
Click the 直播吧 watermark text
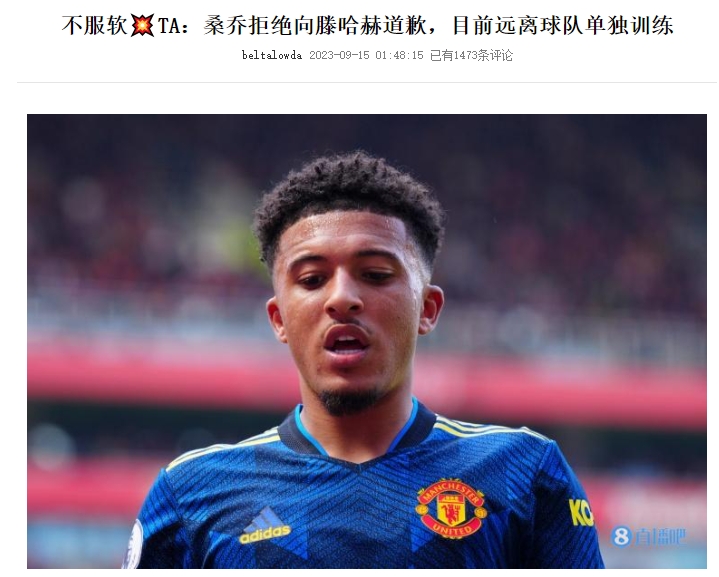coord(659,537)
